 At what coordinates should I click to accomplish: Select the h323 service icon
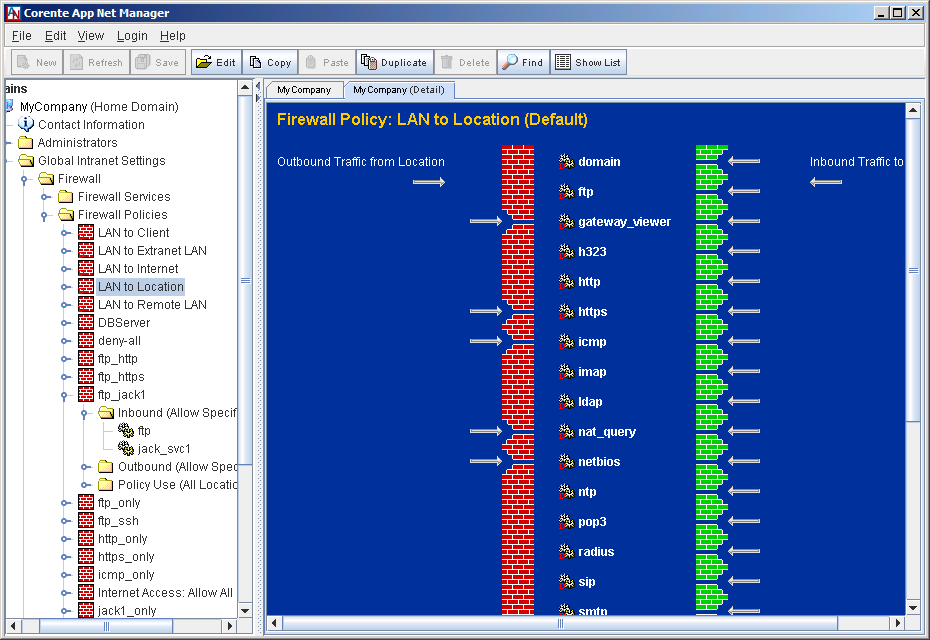pyautogui.click(x=566, y=251)
